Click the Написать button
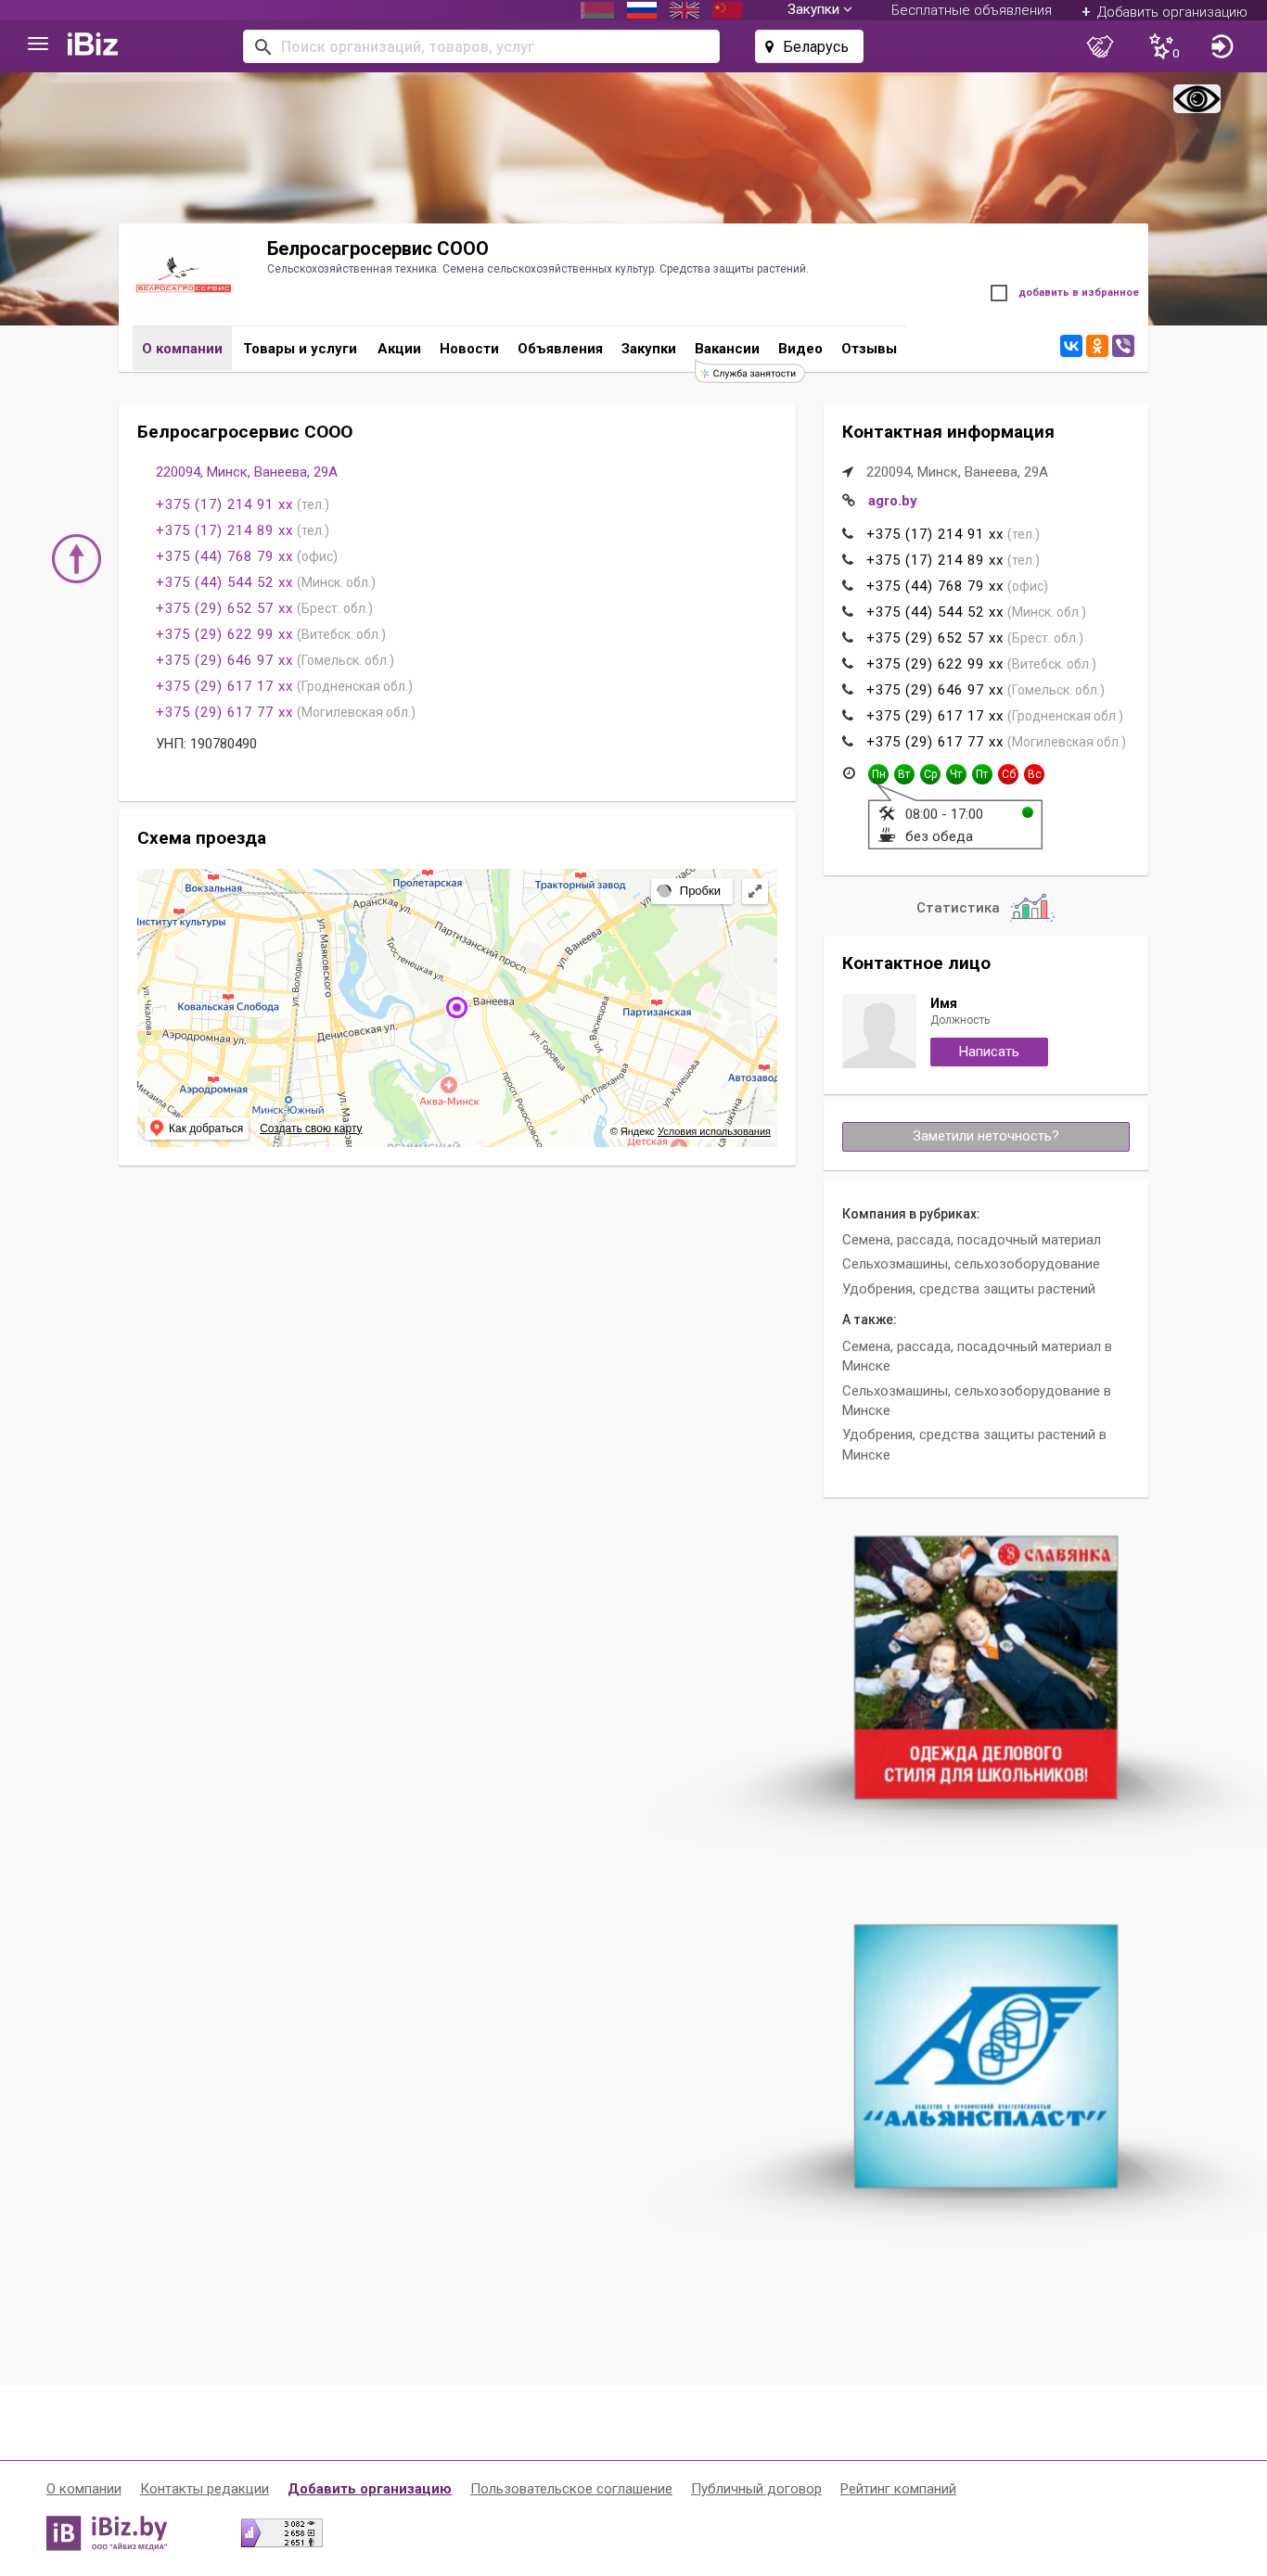Screen dimensions: 1267x2576 point(988,1052)
